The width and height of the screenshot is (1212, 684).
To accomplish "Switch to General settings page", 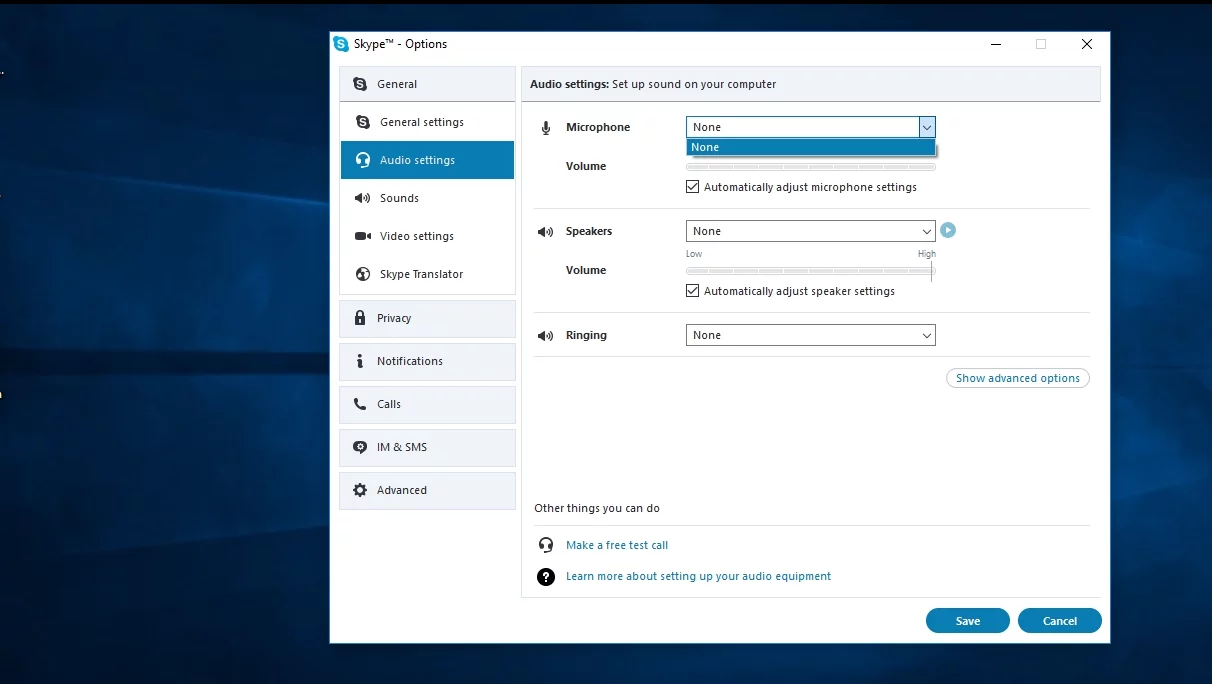I will pos(421,122).
